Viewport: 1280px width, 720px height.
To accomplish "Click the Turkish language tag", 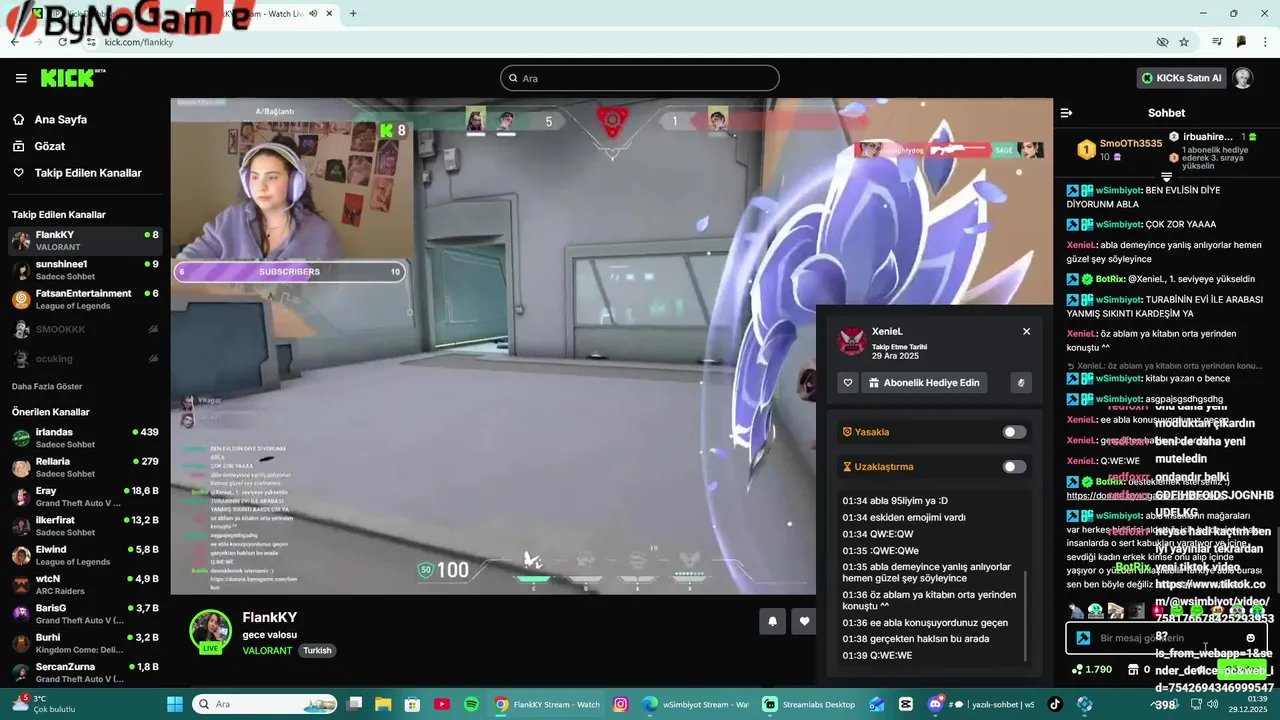I will [317, 650].
